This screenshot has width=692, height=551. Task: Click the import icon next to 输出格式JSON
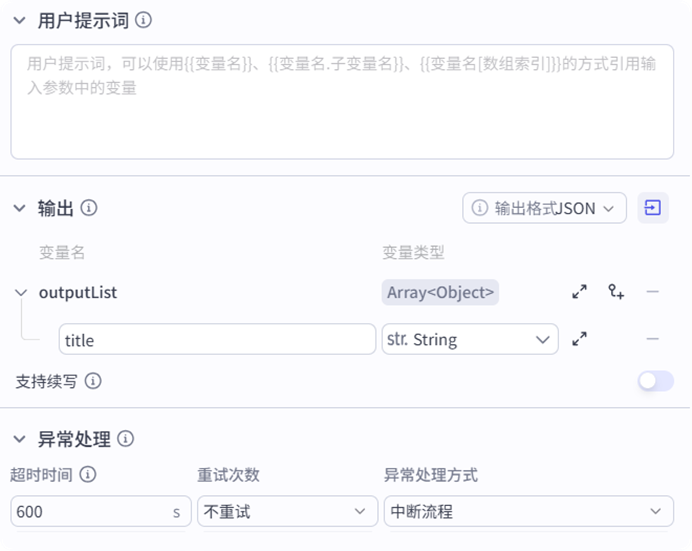653,208
